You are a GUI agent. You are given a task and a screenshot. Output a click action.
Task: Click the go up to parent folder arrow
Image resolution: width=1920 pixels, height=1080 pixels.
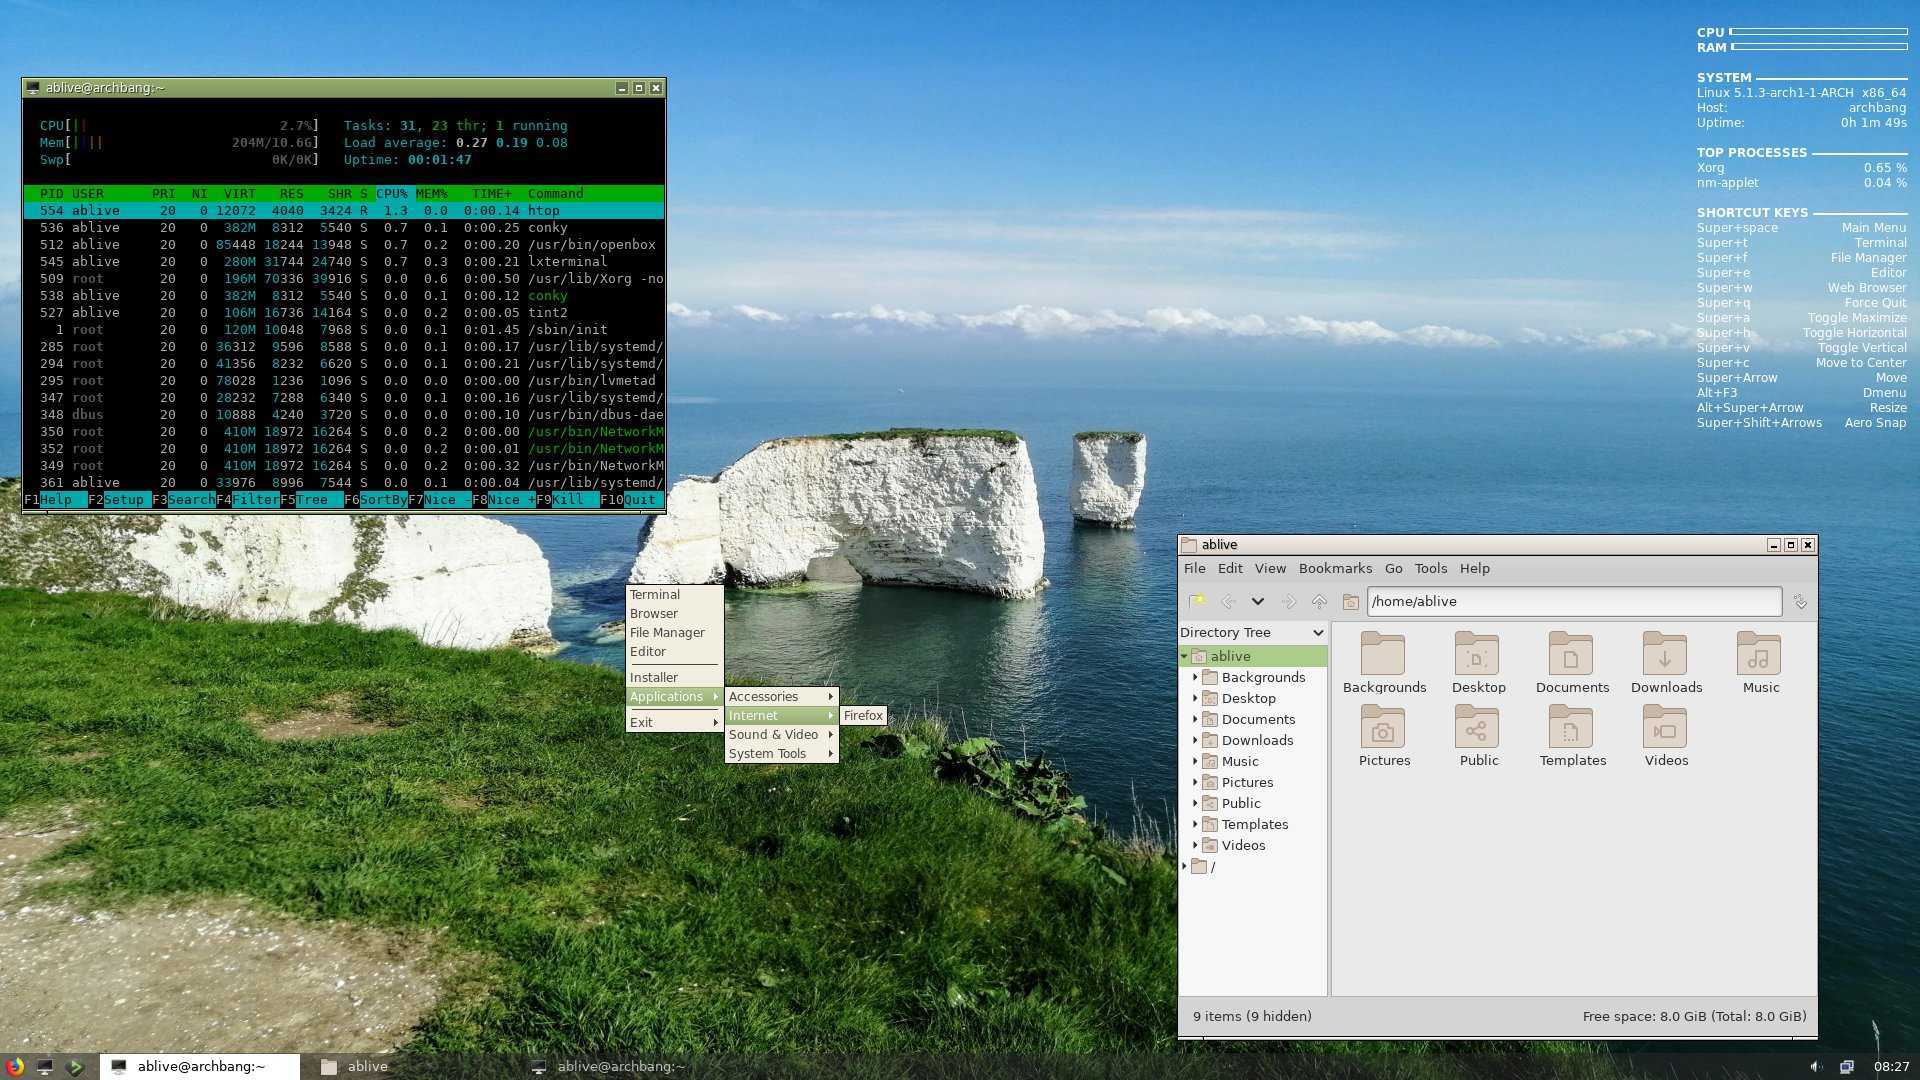1319,602
